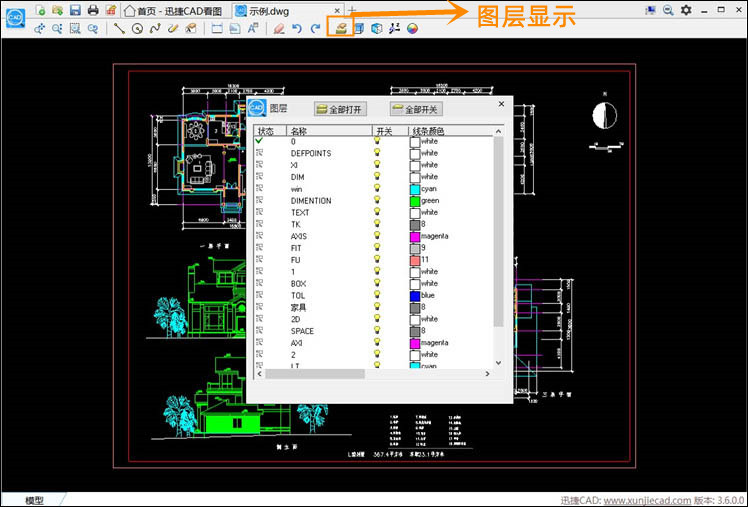Screen dimensions: 748x507
Task: Click the undo arrow icon
Action: coord(297,29)
